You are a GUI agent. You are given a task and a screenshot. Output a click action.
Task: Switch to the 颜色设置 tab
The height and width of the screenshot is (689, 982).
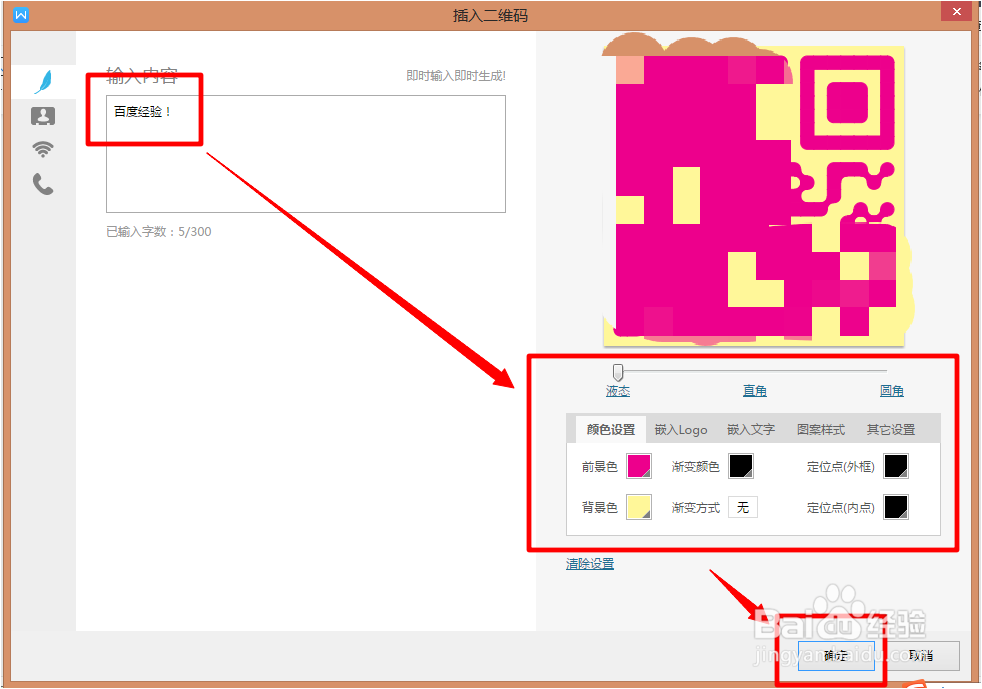tap(611, 430)
